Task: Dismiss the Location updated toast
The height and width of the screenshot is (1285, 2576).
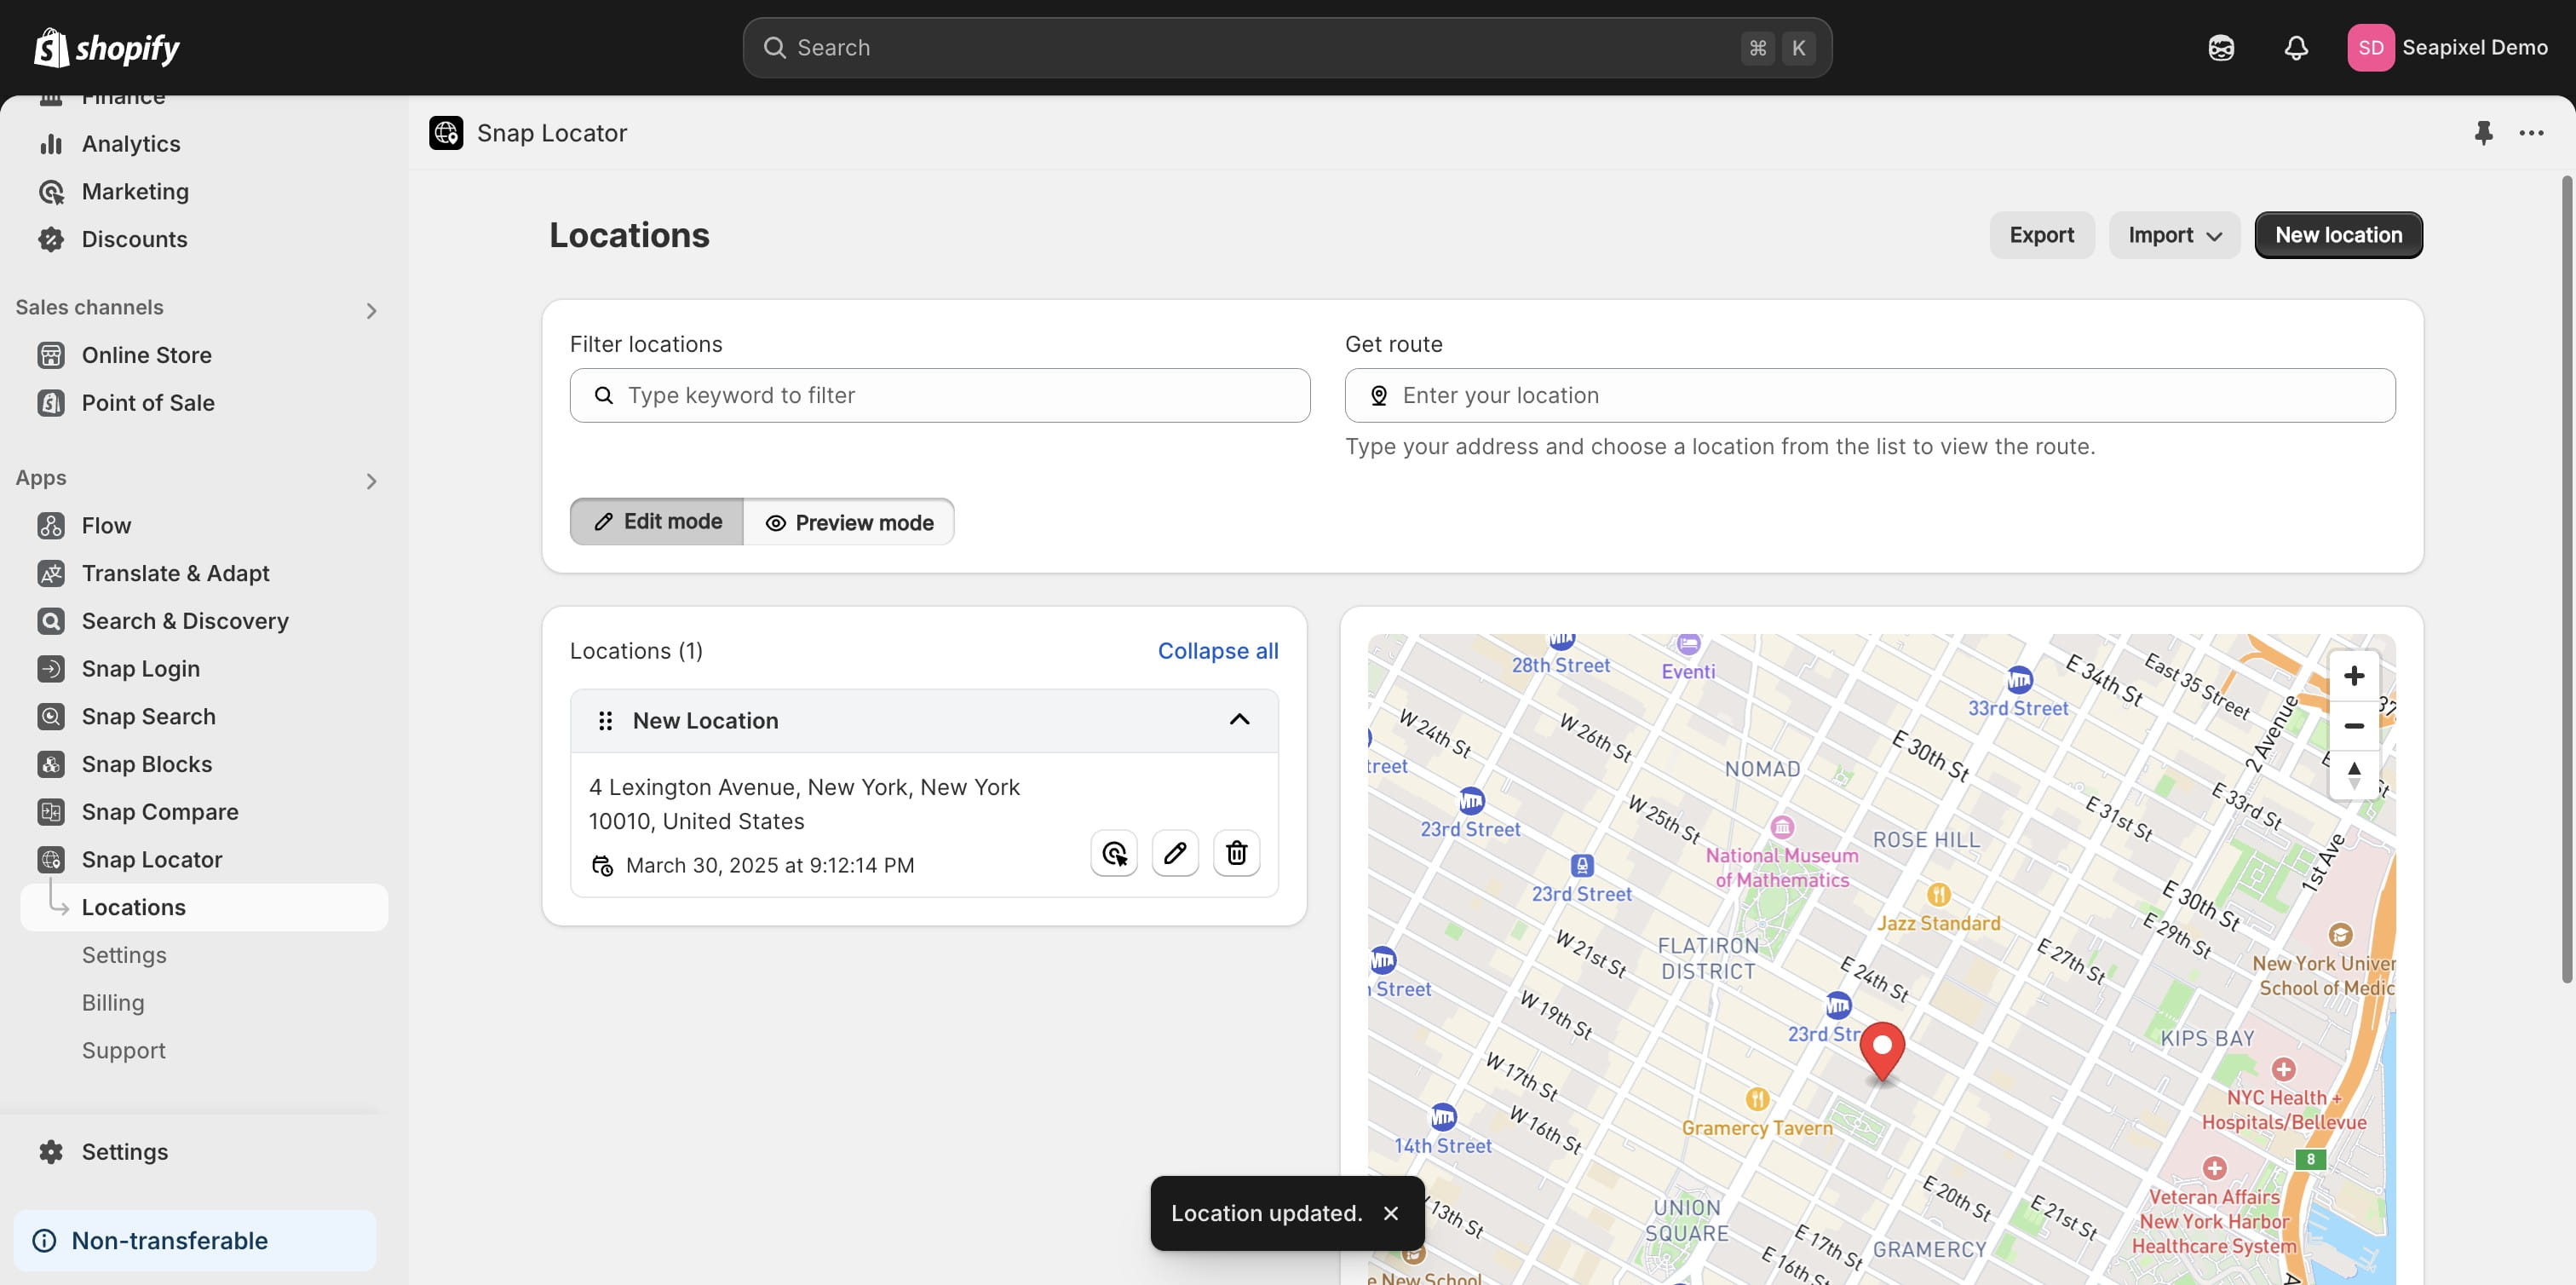Action: (1391, 1213)
